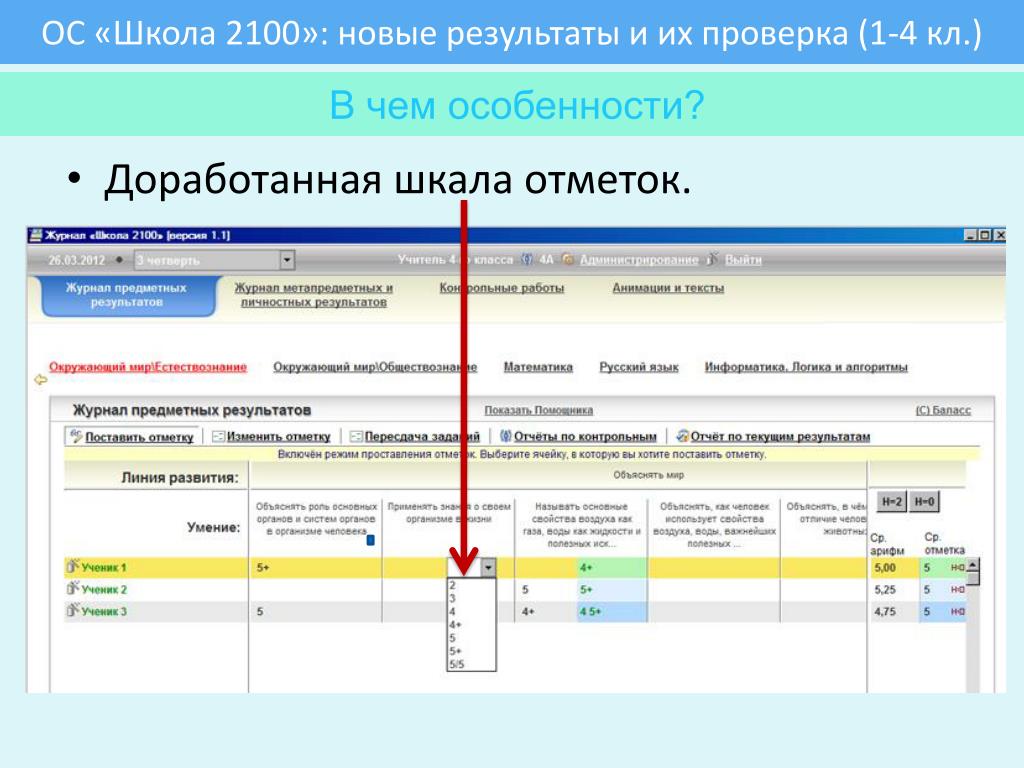Open the Анимации и тексты tab
The height and width of the screenshot is (768, 1024).
pos(668,288)
